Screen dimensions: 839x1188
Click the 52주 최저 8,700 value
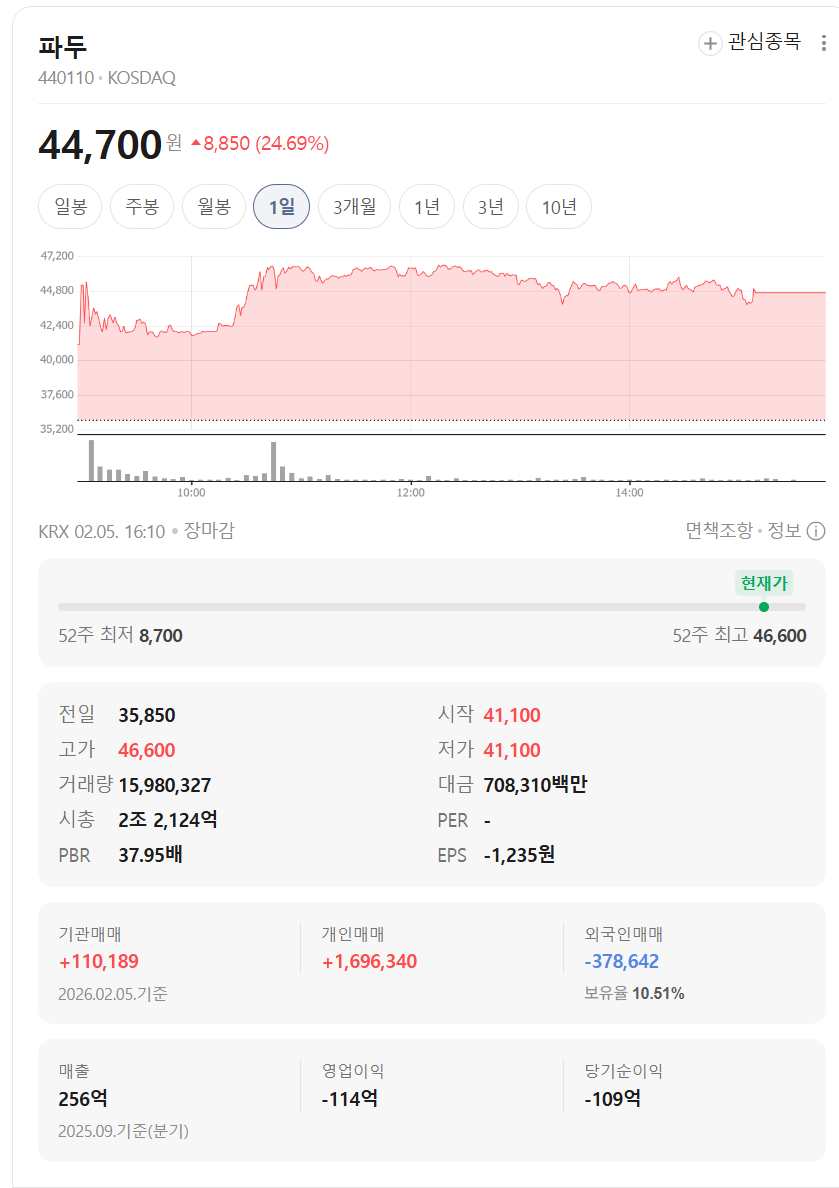click(161, 636)
